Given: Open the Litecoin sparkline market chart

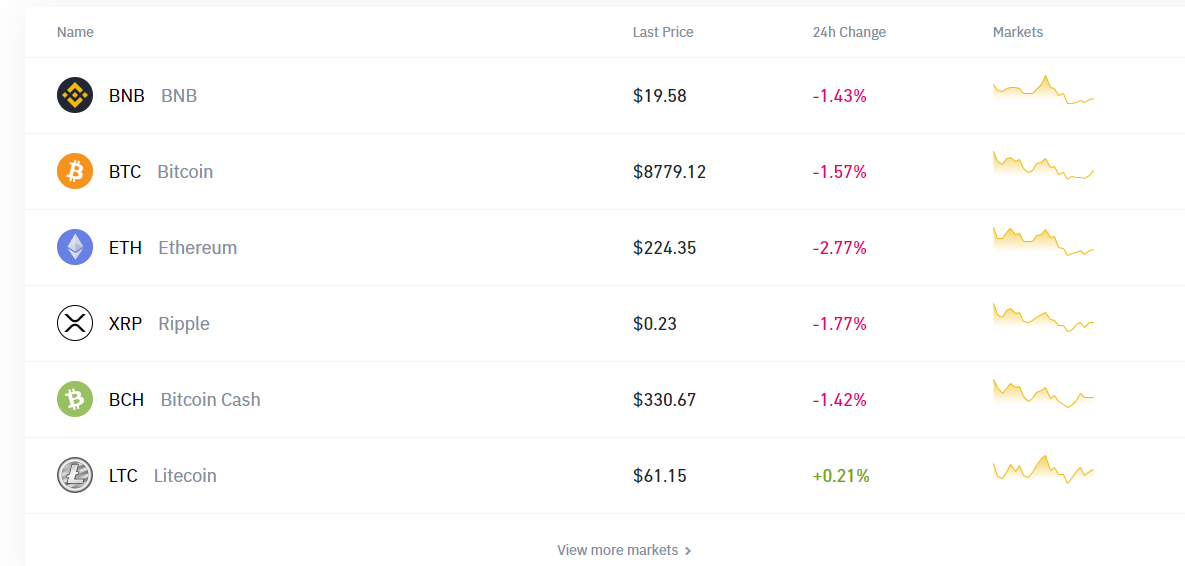Looking at the screenshot, I should (1043, 469).
